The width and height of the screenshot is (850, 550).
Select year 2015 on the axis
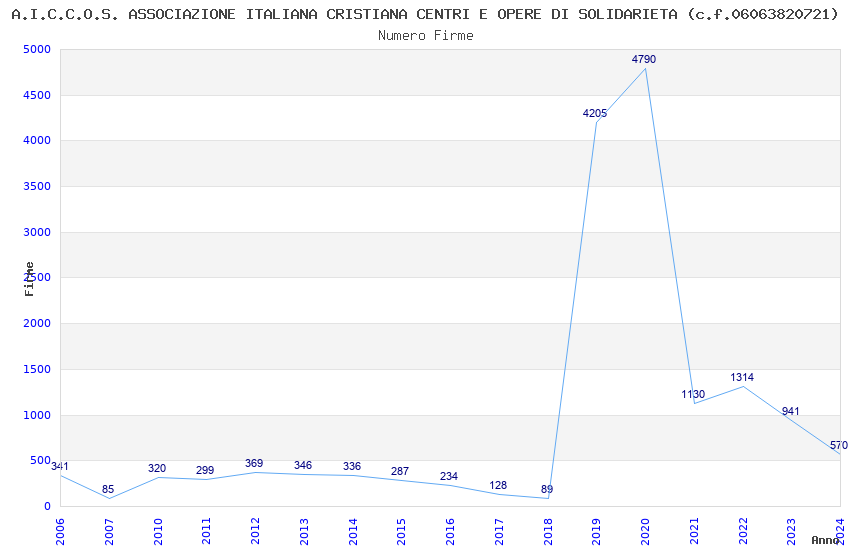tap(402, 531)
